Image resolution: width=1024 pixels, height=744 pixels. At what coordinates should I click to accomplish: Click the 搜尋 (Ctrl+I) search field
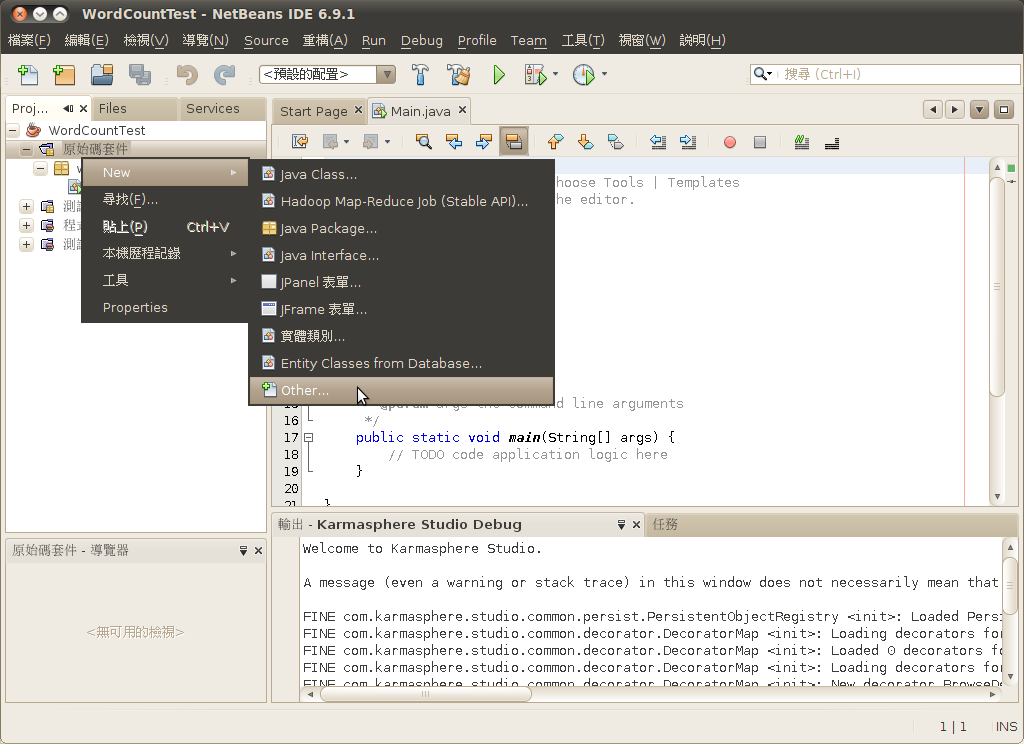click(x=886, y=74)
